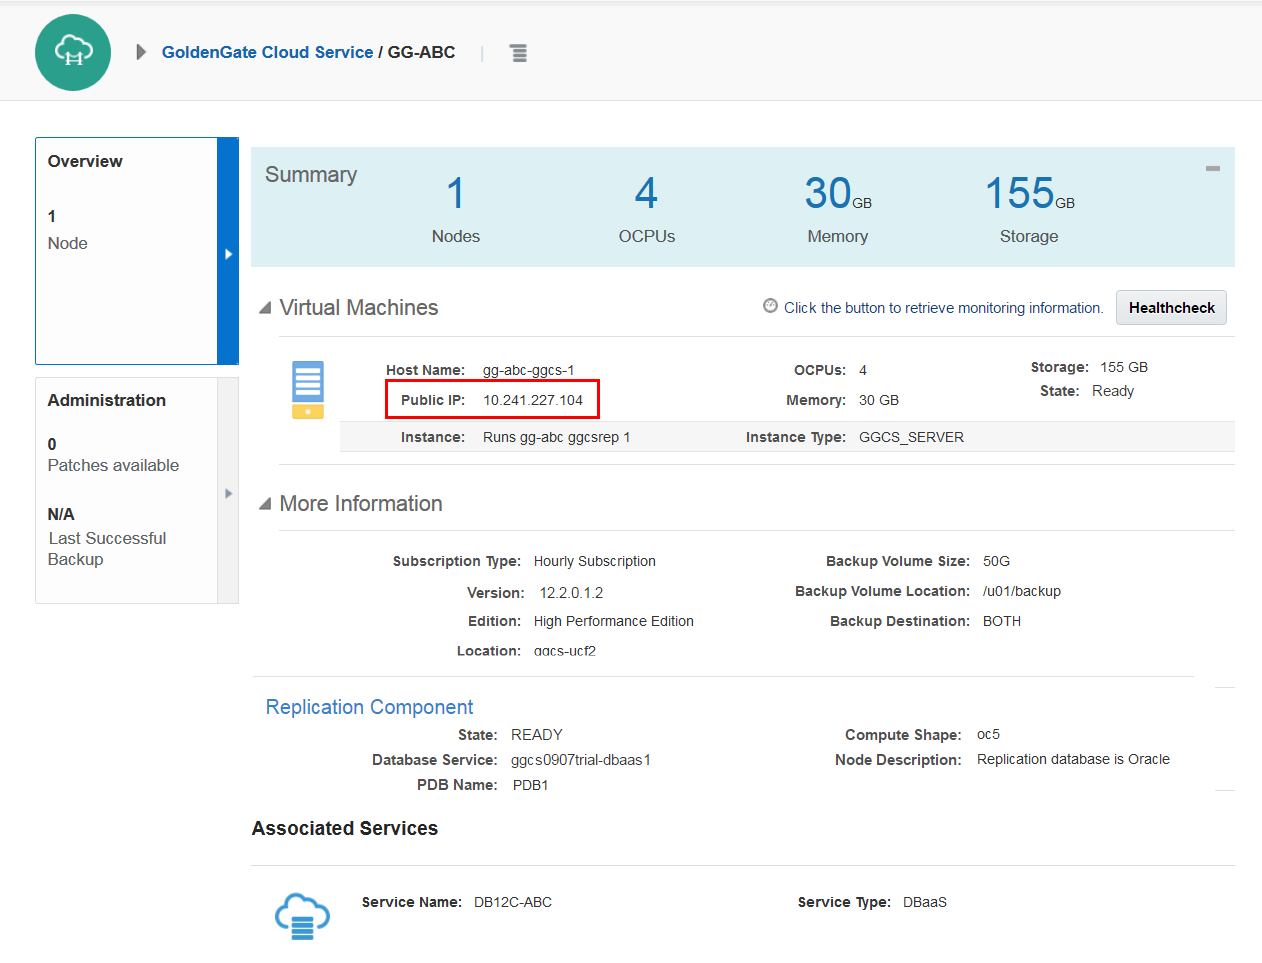Collapse the Virtual Machines section

pos(265,308)
